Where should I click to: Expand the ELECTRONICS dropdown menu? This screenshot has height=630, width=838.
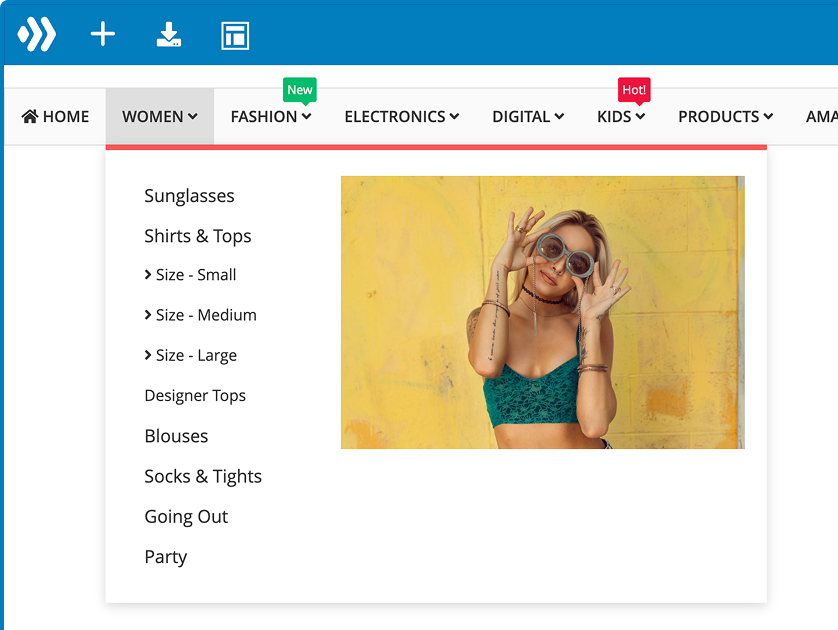point(401,117)
